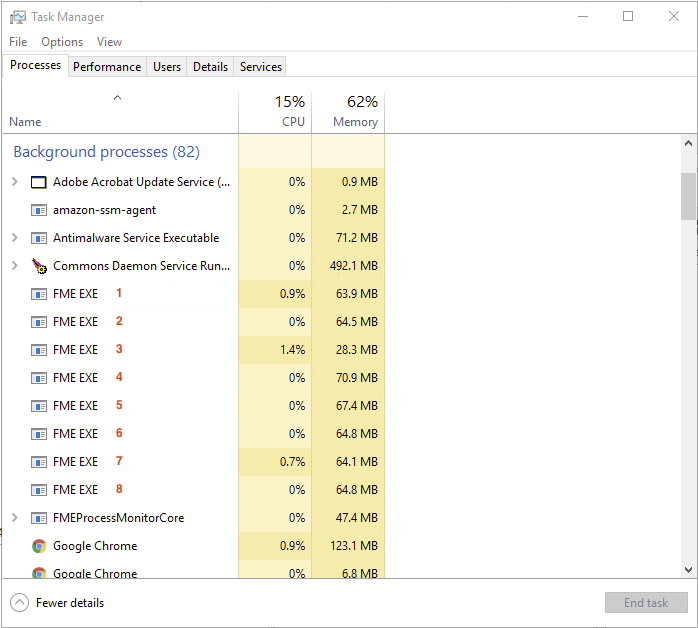Select the FMEProcessMonitorCore name text
698x628 pixels.
[x=118, y=518]
